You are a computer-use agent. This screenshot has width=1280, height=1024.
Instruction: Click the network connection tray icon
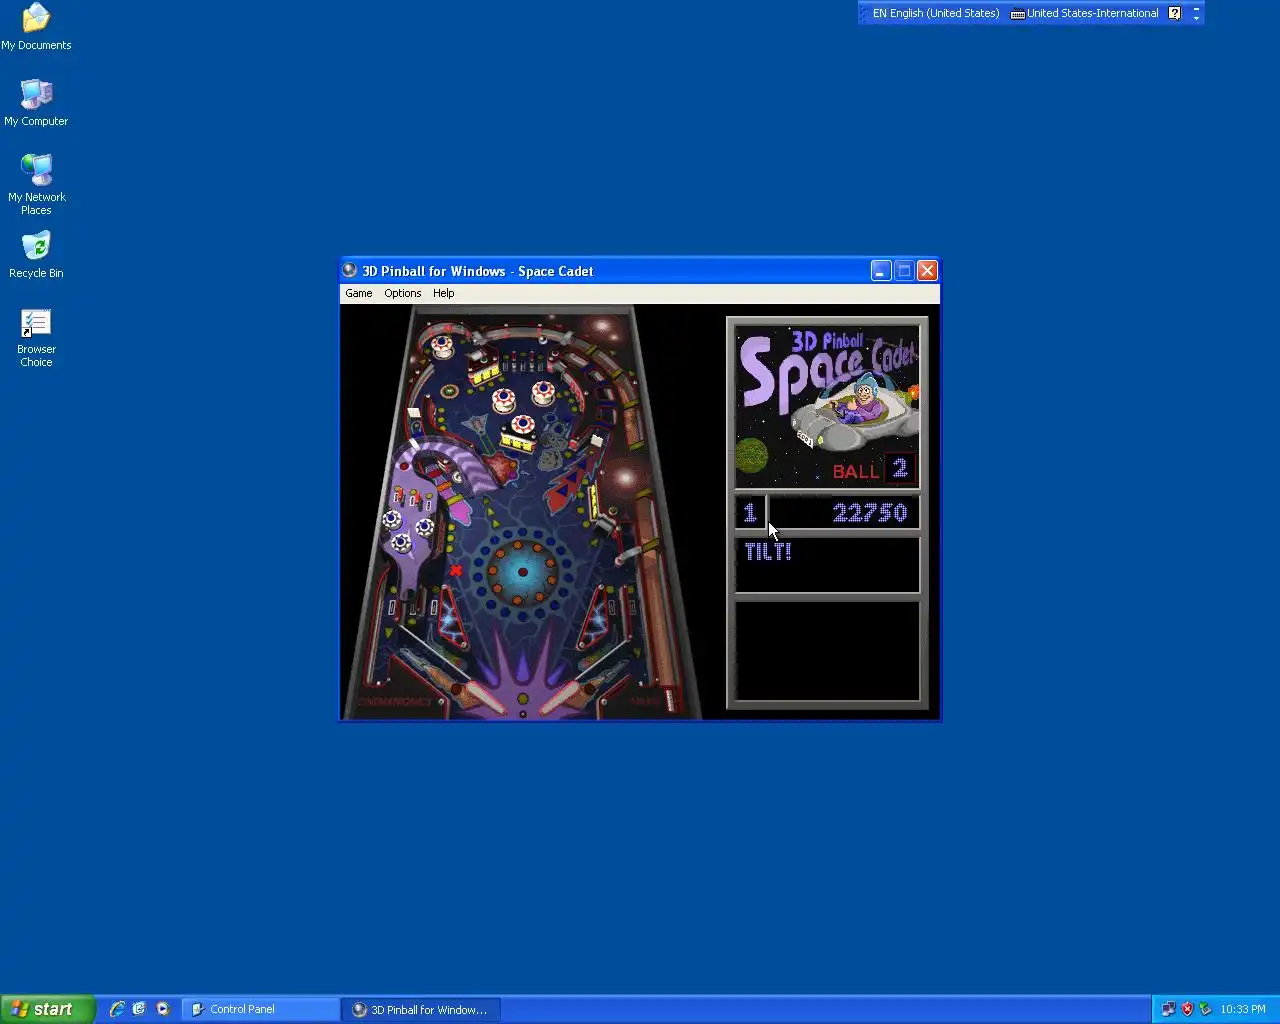click(1168, 1009)
